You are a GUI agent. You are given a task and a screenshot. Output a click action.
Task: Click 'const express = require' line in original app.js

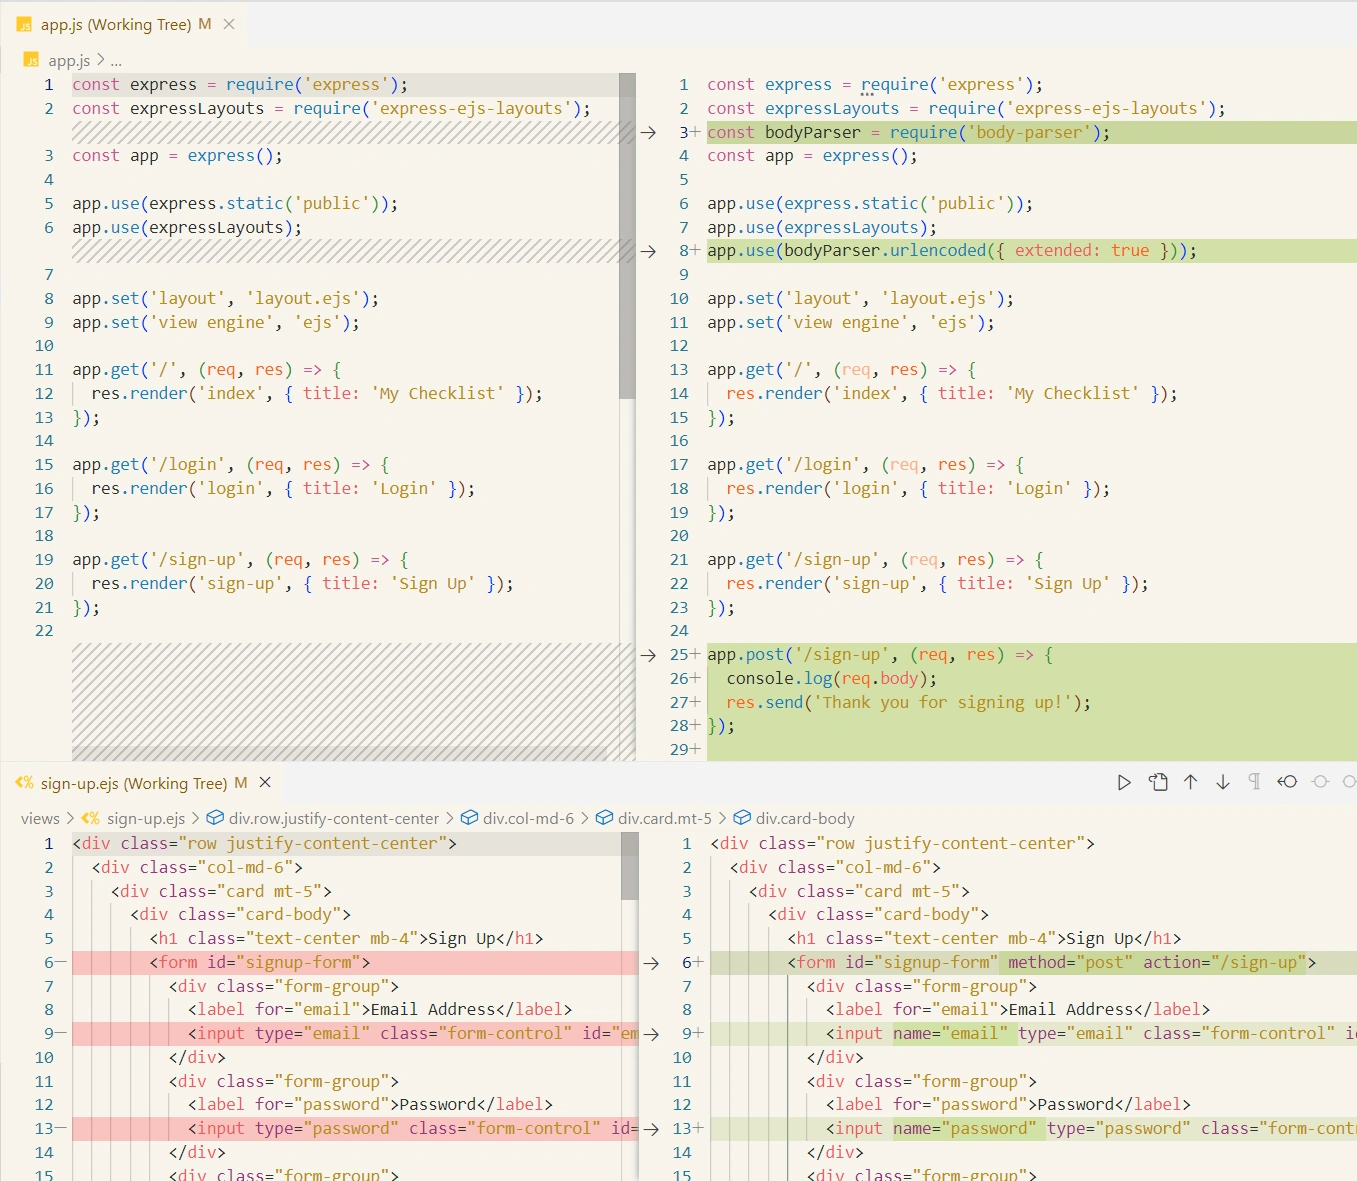tap(240, 85)
